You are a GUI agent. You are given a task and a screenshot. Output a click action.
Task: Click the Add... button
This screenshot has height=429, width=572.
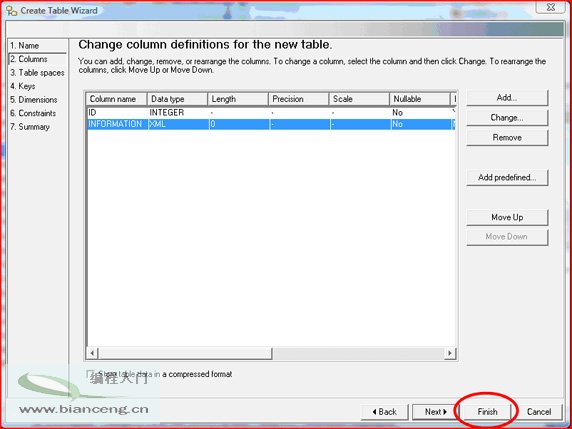click(507, 98)
